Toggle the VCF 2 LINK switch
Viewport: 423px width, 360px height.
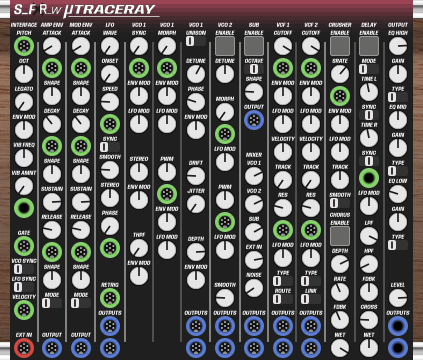point(311,299)
